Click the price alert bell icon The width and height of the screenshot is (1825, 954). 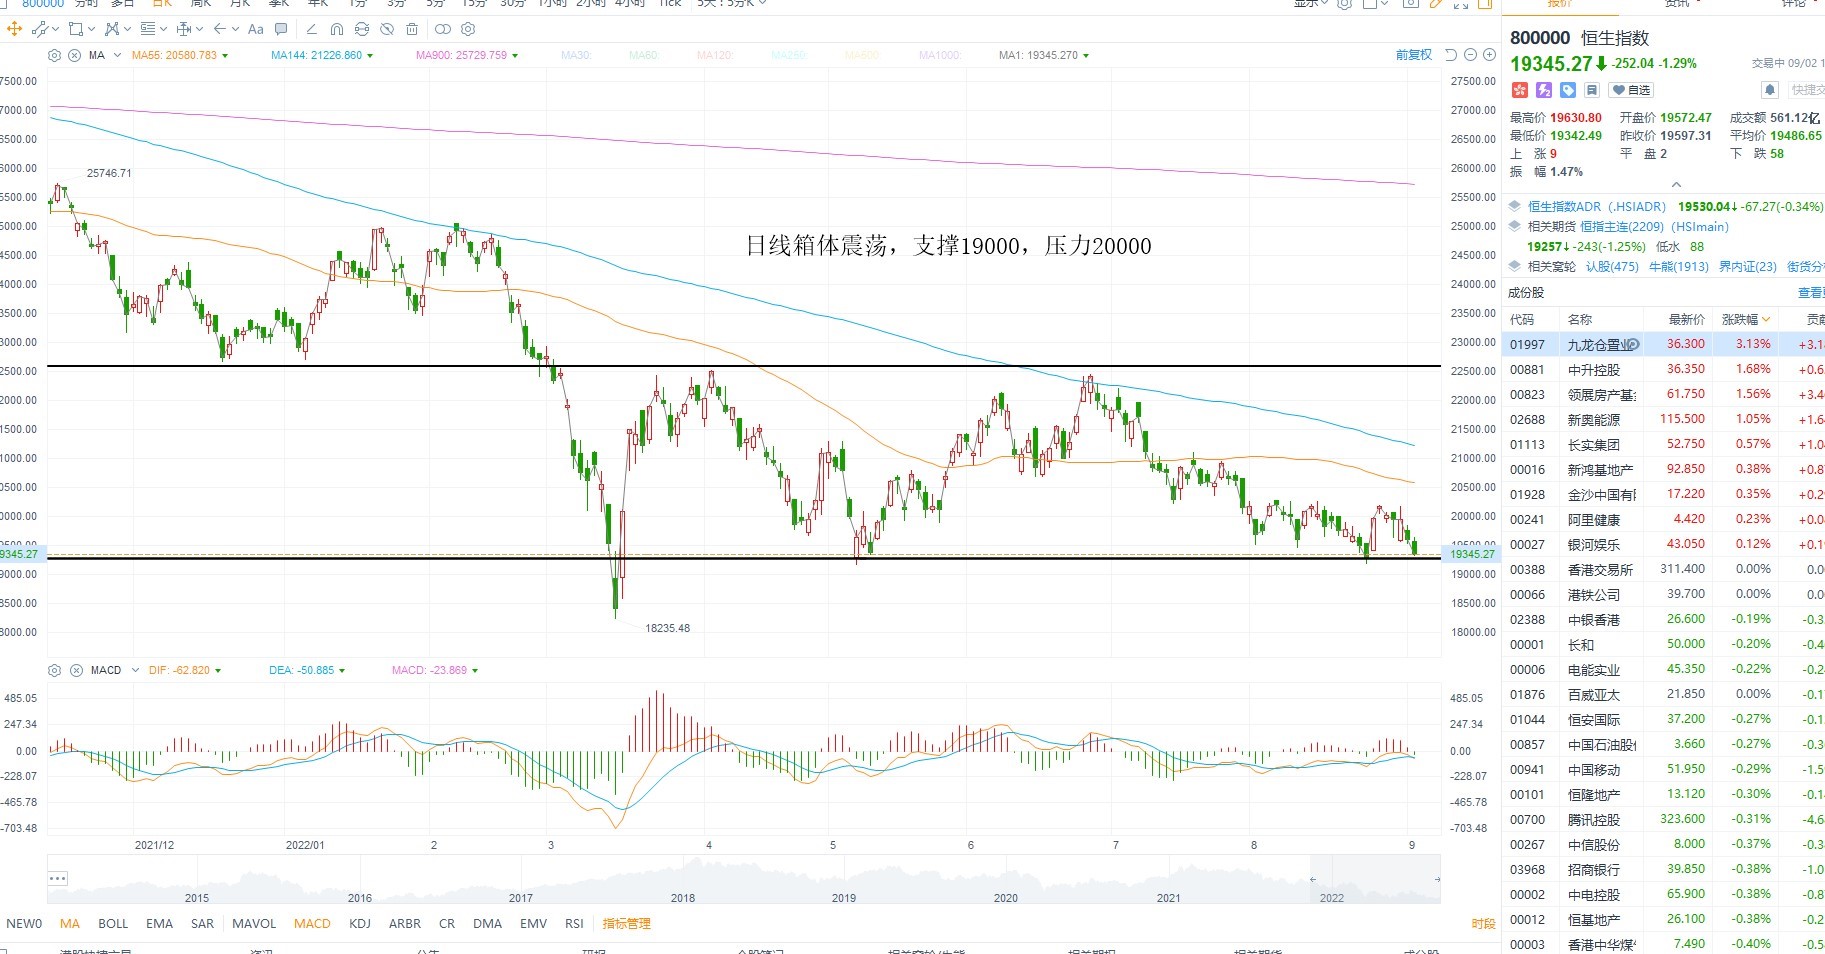click(1769, 90)
